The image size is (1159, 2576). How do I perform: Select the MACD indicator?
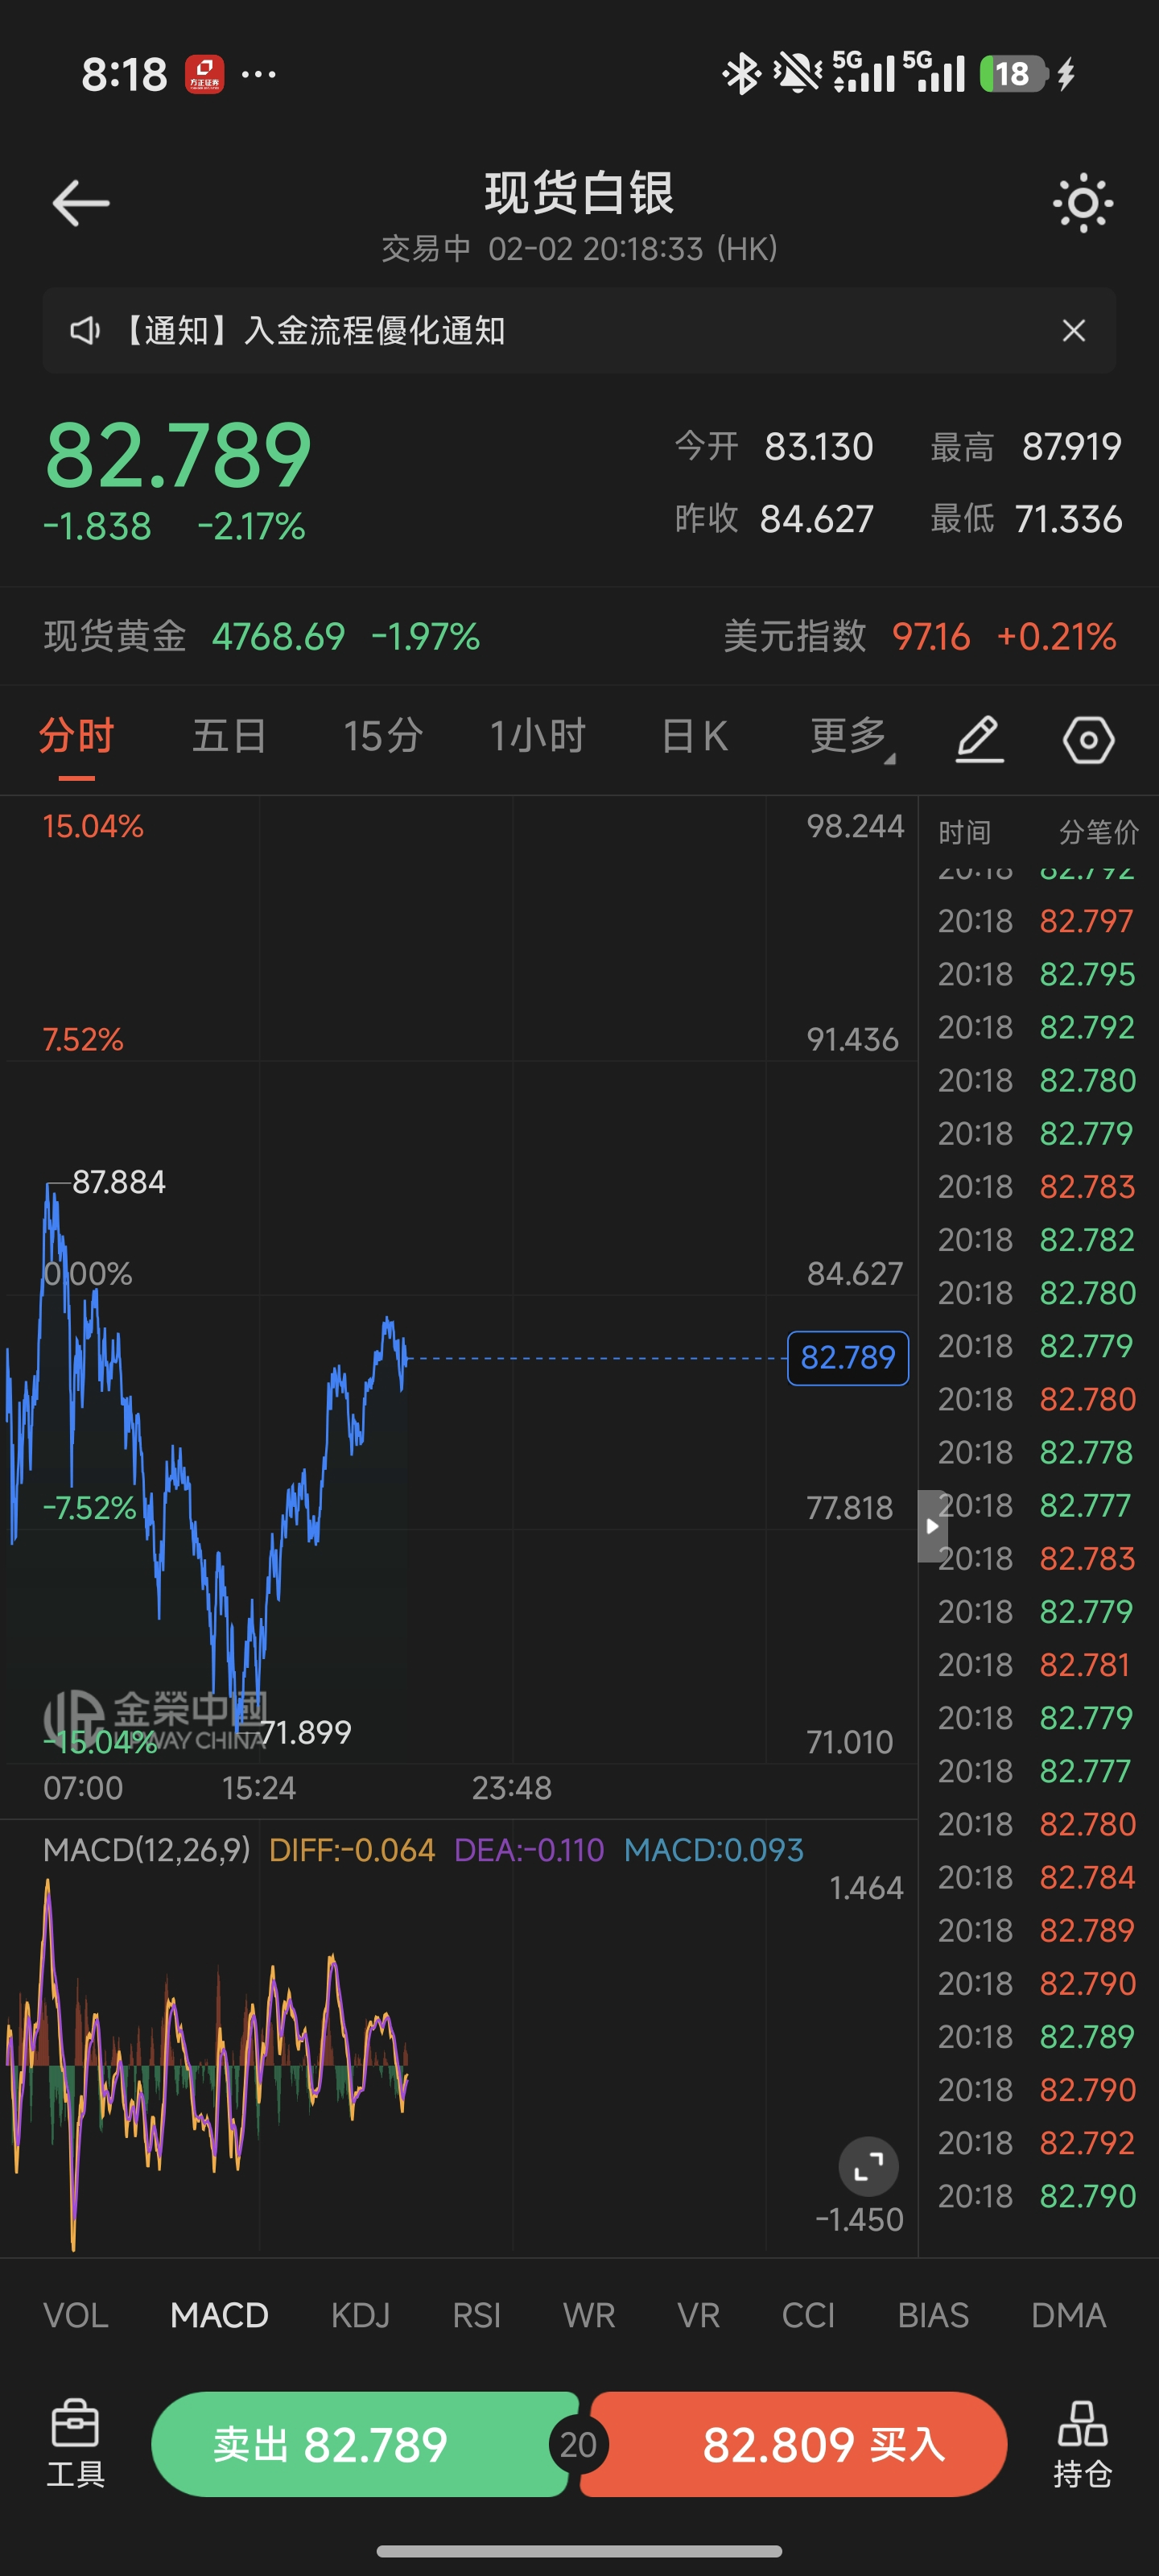point(219,2315)
